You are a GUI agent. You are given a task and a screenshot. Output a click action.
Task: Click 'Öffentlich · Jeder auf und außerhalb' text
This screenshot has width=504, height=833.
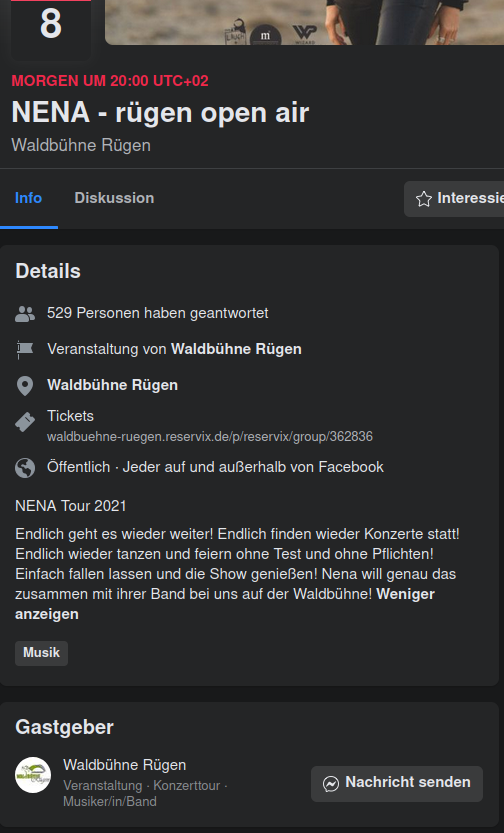pyautogui.click(x=215, y=467)
